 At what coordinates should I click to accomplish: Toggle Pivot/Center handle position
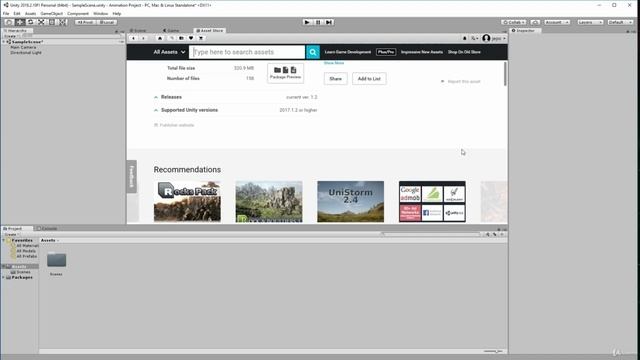tap(85, 22)
